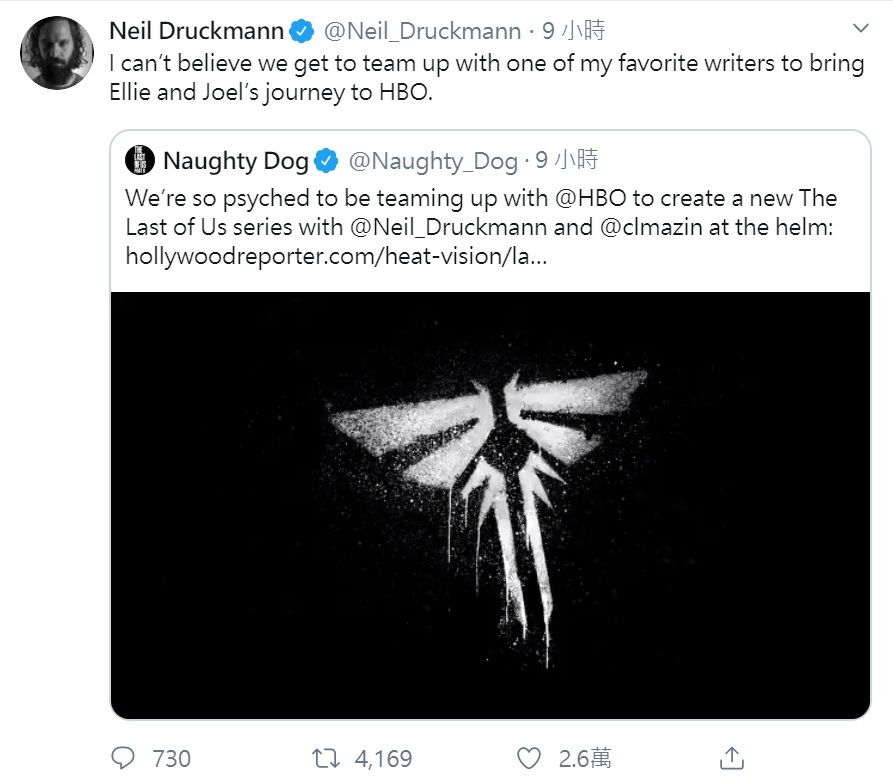Click the @Naughty_Dog handle
893x783 pixels.
point(432,160)
